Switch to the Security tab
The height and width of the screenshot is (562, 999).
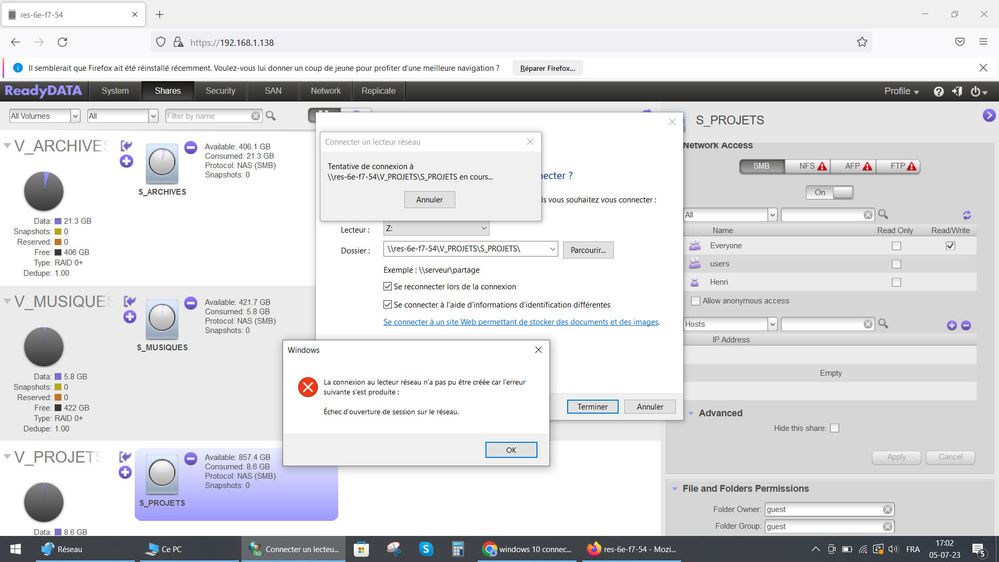click(220, 91)
